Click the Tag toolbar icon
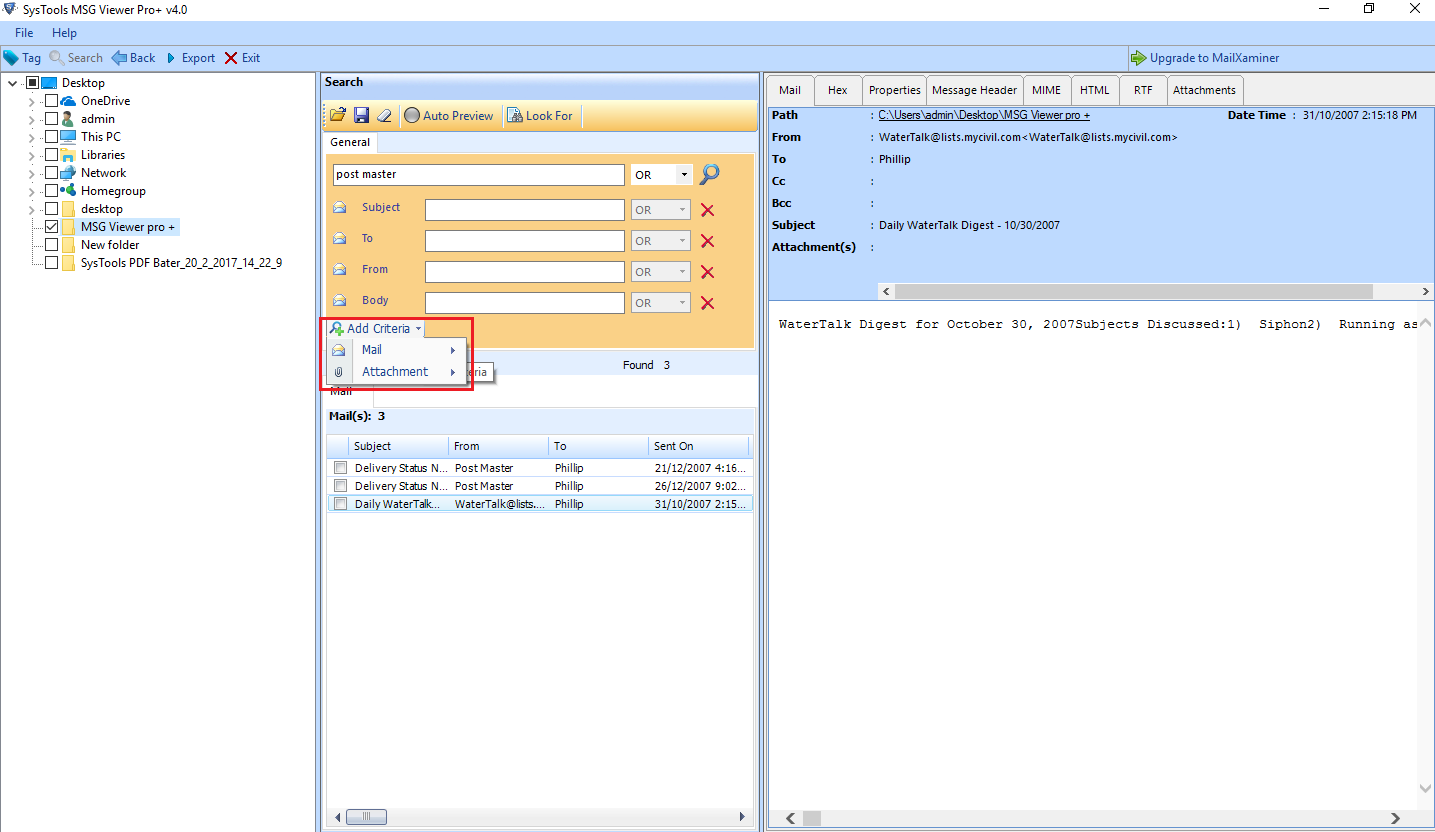The image size is (1435, 832). (11, 58)
